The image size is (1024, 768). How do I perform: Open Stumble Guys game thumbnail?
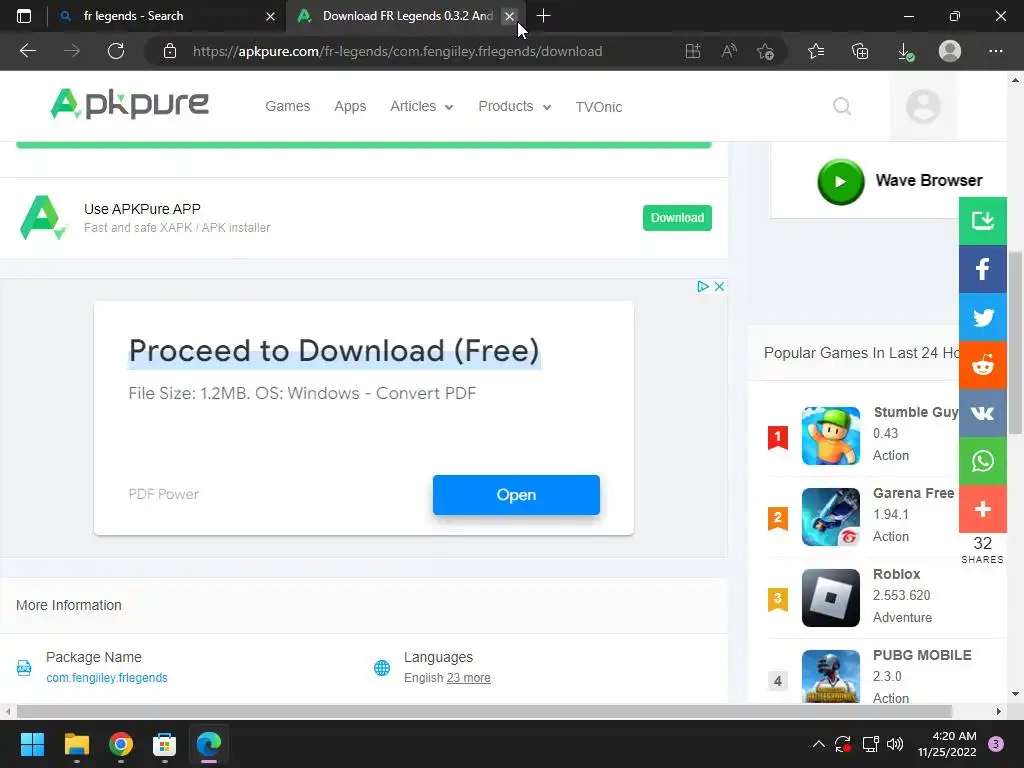click(x=831, y=436)
